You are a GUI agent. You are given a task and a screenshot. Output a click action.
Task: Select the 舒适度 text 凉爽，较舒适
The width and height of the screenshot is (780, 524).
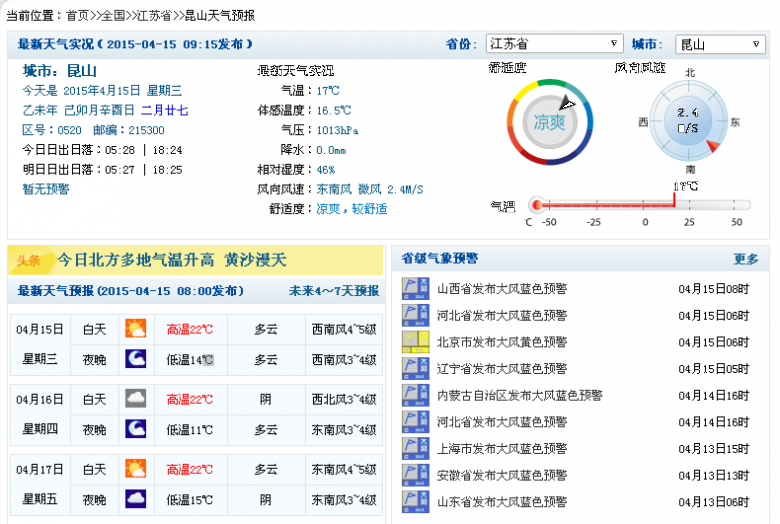[352, 209]
